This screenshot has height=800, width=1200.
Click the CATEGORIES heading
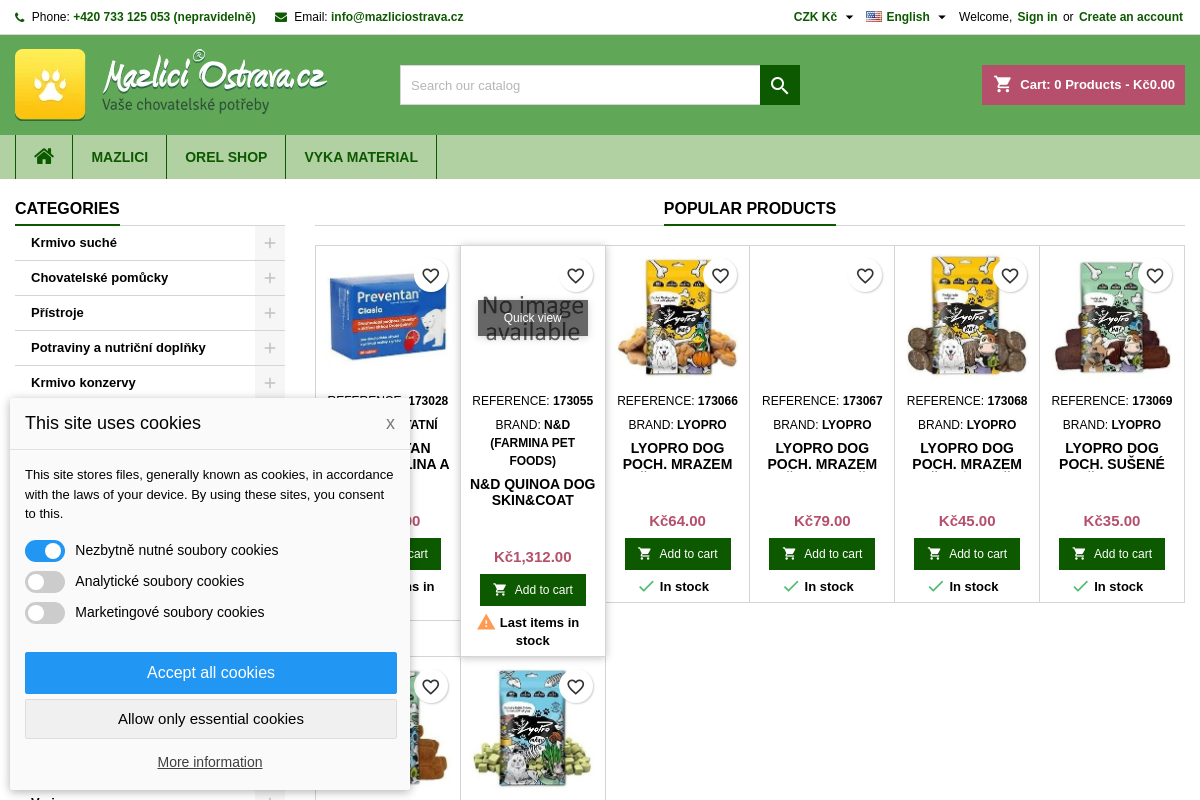[x=67, y=208]
